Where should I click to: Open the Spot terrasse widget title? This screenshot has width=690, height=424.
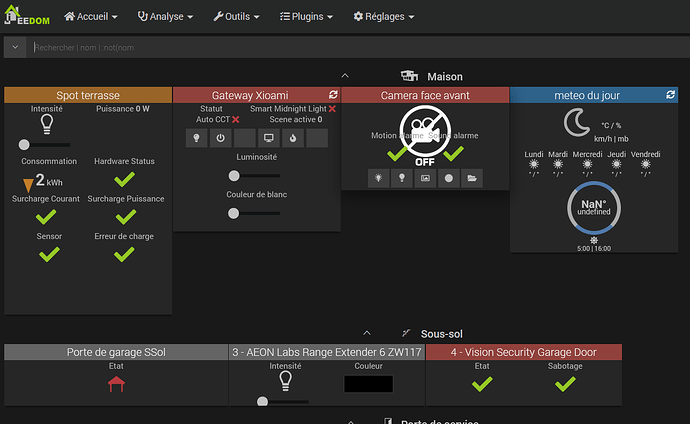(88, 95)
